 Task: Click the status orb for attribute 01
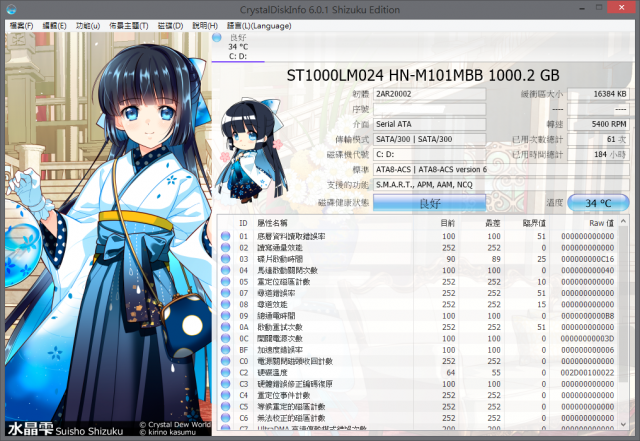(x=225, y=236)
